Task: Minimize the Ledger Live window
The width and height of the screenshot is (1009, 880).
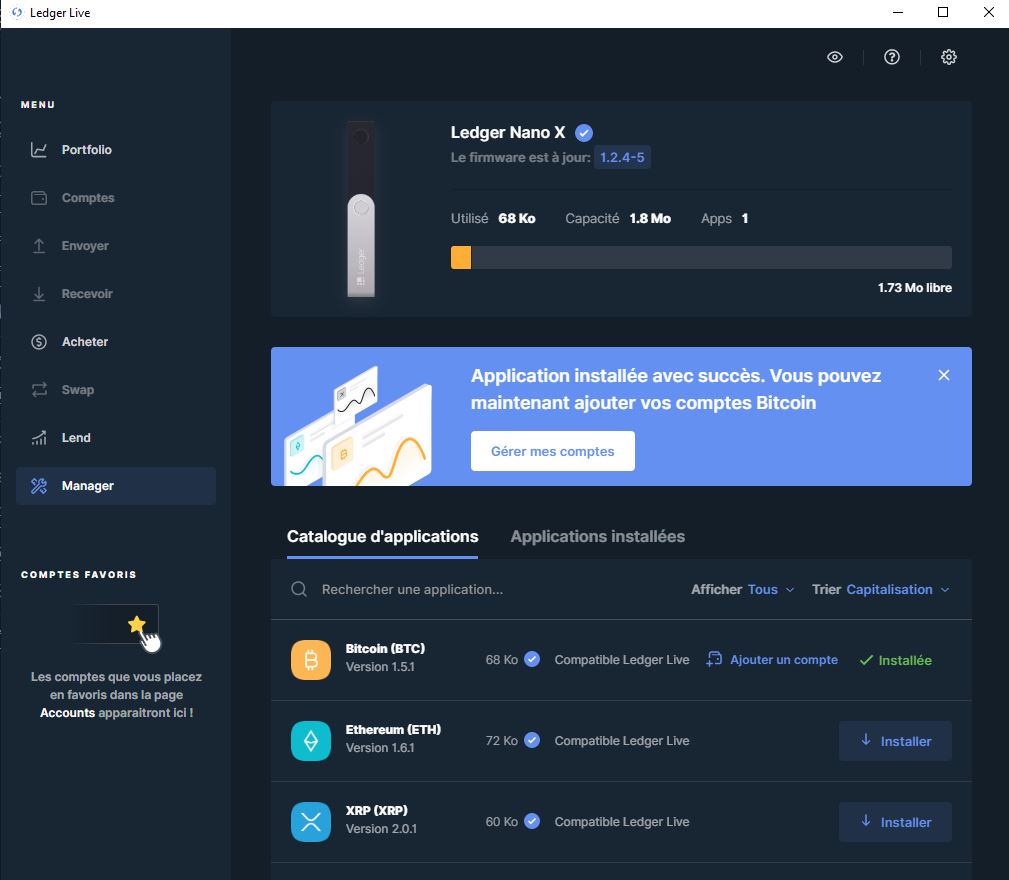Action: point(898,12)
